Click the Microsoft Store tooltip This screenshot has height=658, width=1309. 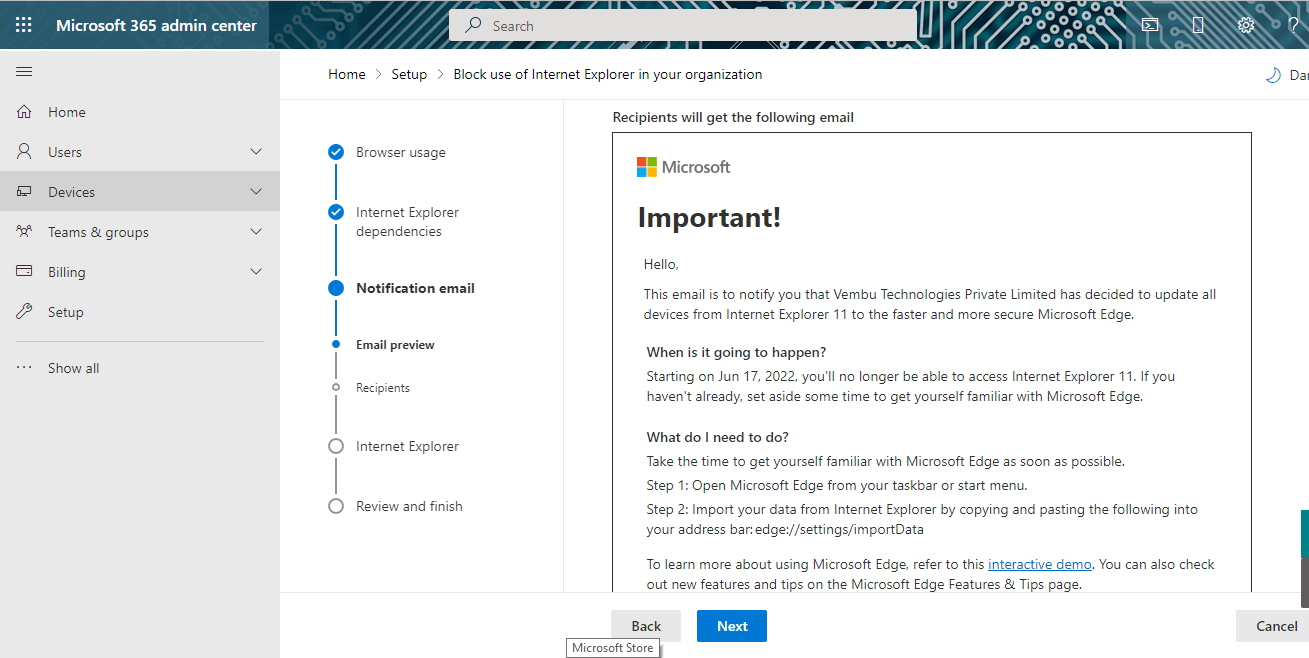click(612, 648)
